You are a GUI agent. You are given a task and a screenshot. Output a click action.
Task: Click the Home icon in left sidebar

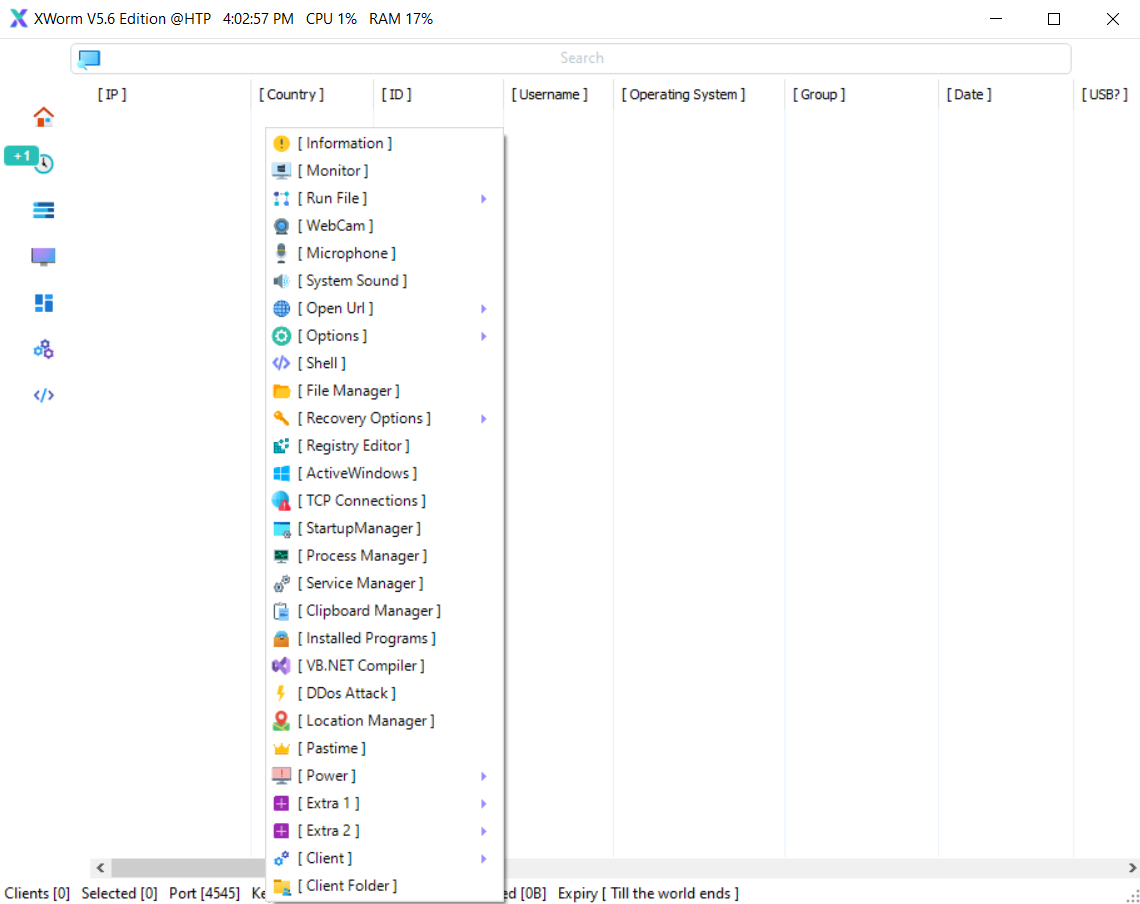pos(43,117)
